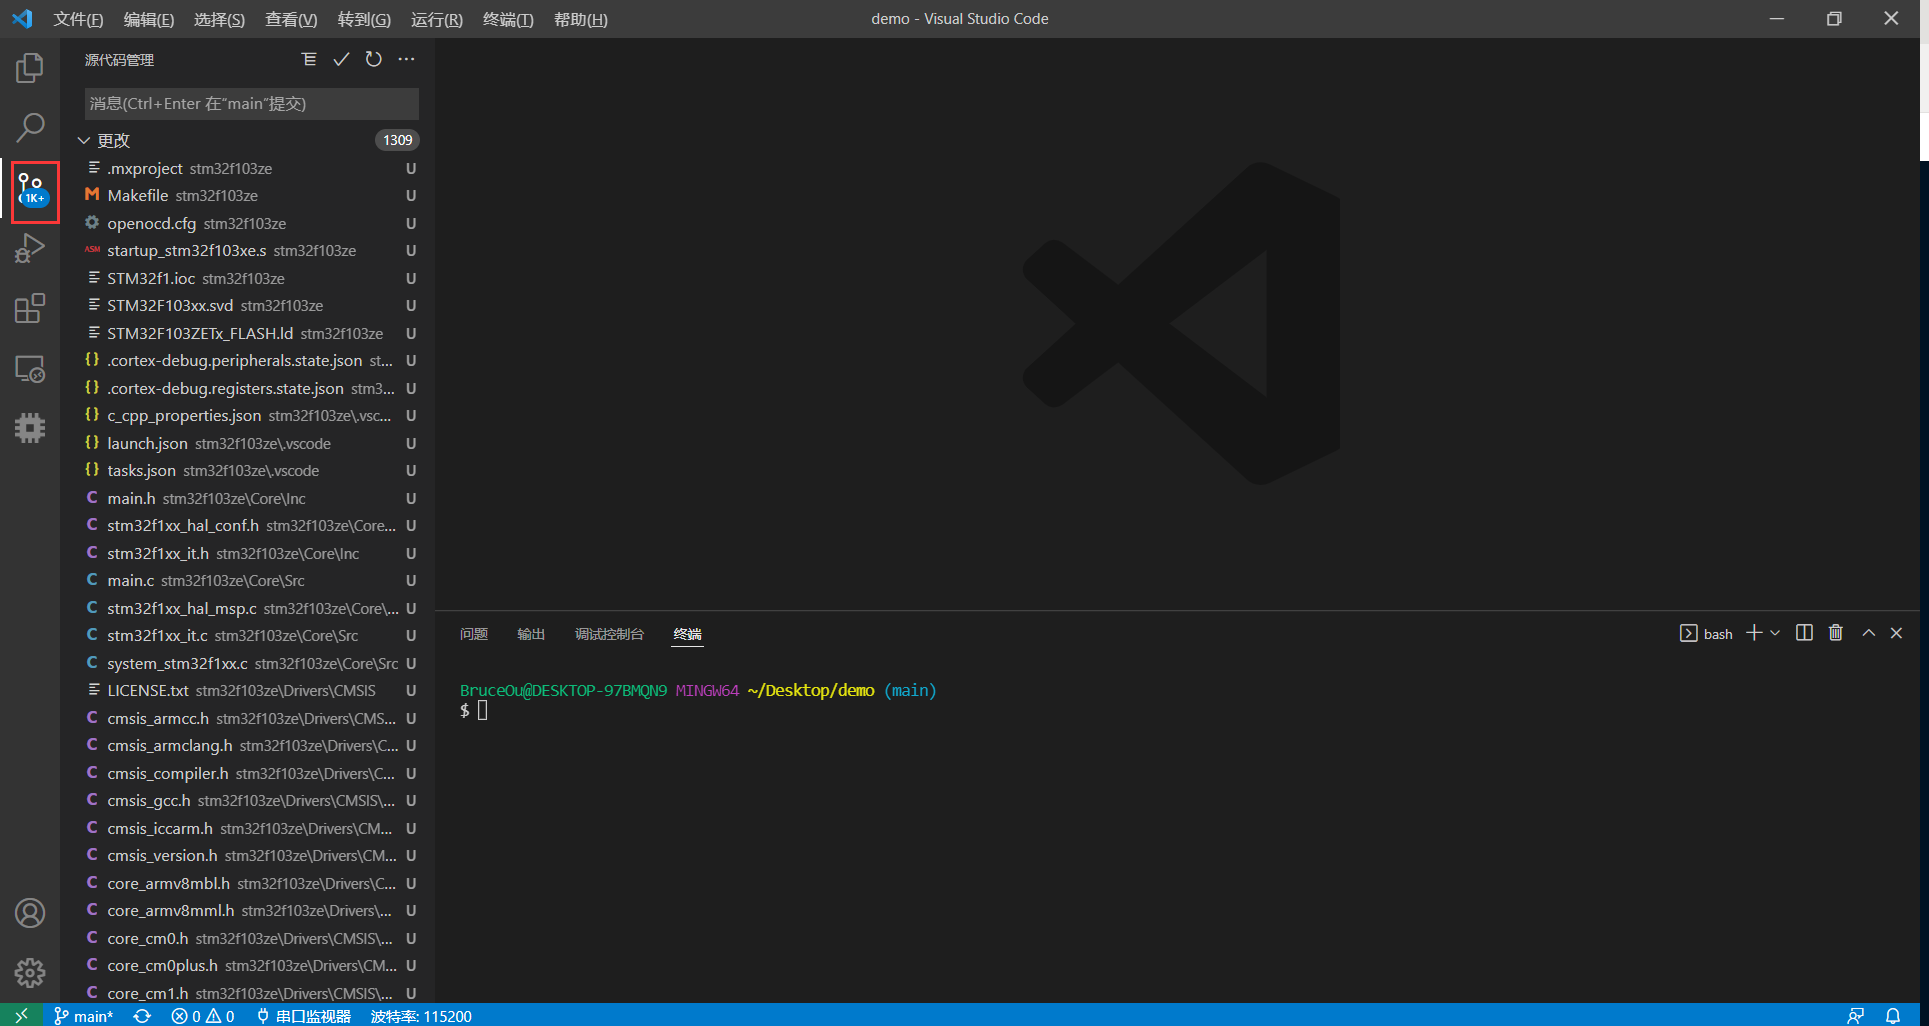This screenshot has width=1929, height=1026.
Task: Split the terminal panel
Action: point(1804,633)
